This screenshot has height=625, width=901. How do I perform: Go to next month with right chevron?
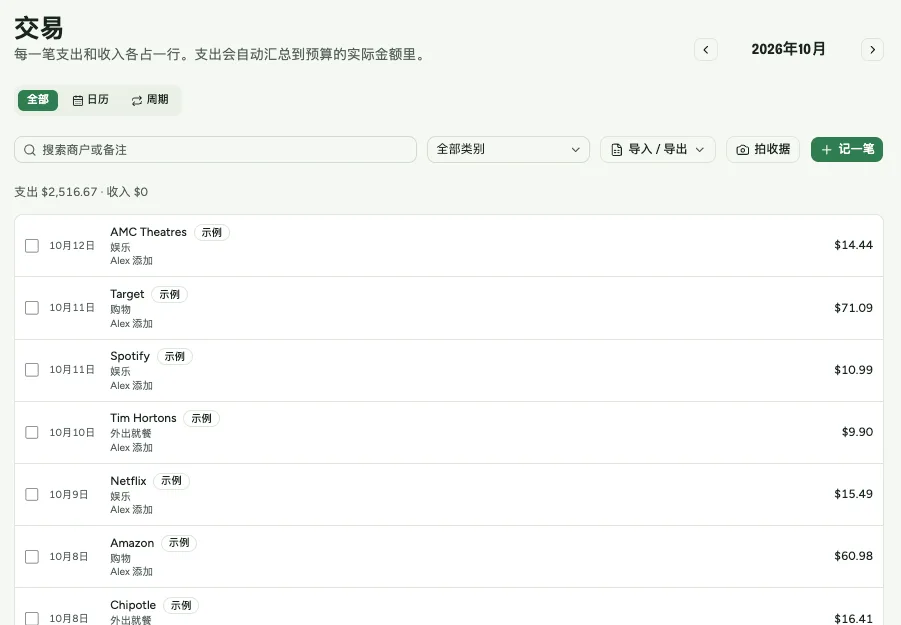pyautogui.click(x=872, y=49)
